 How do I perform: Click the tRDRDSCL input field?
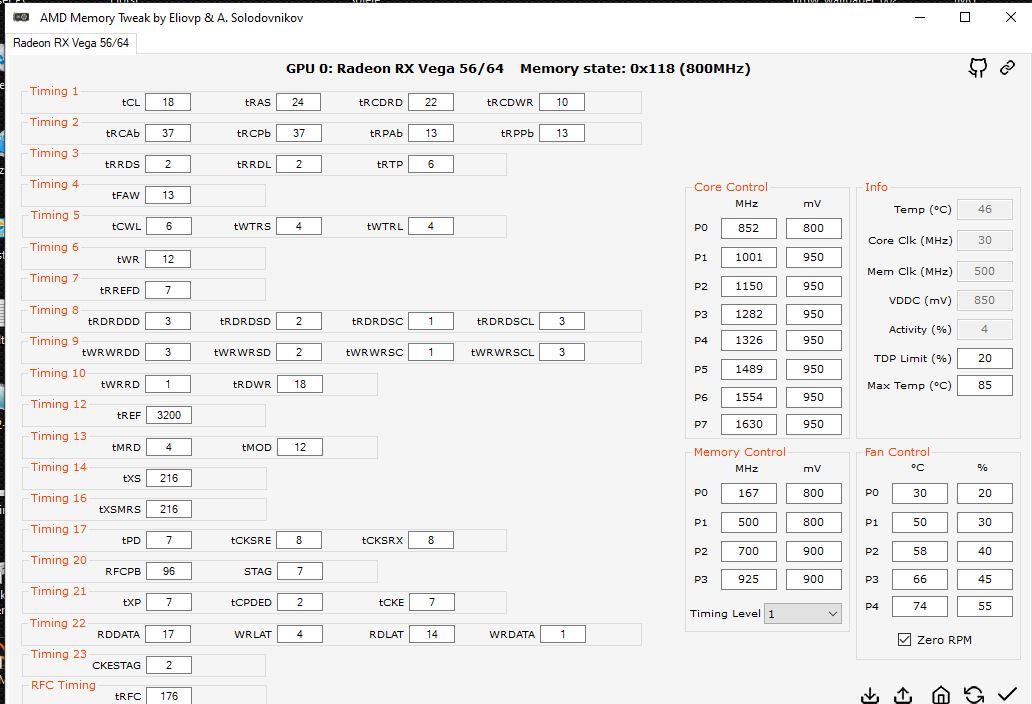561,321
